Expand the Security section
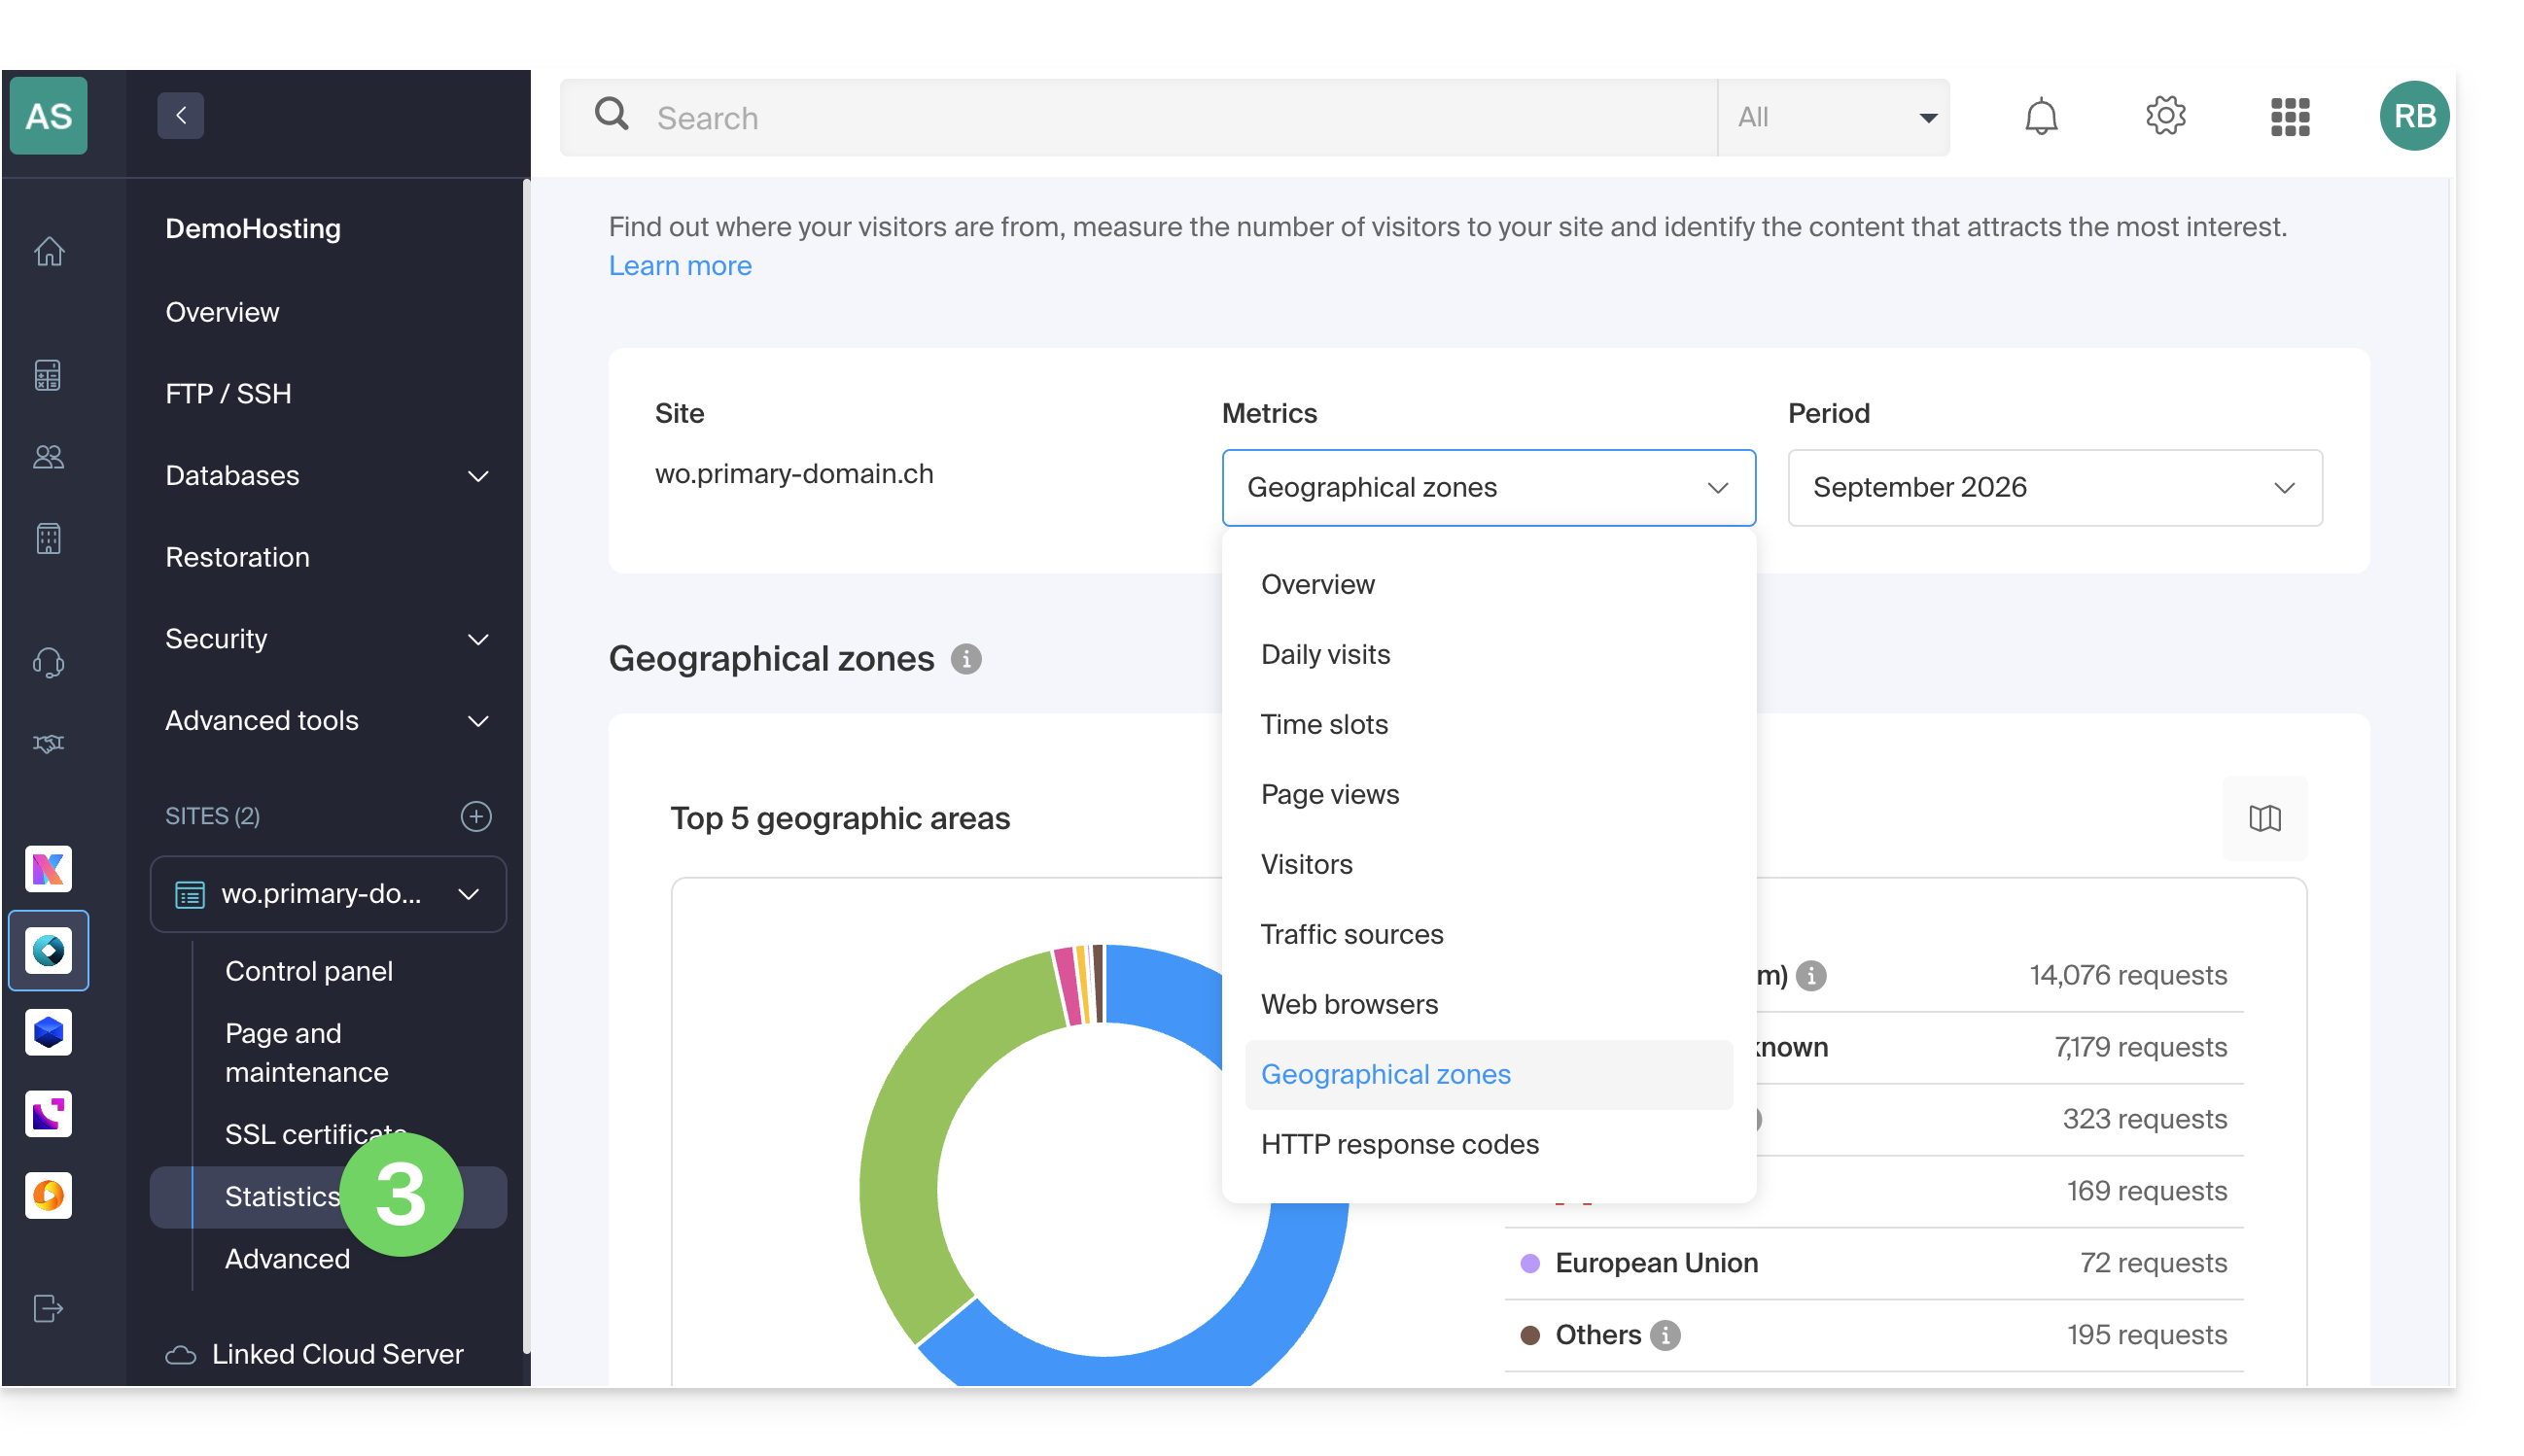This screenshot has width=2524, height=1456. [328, 638]
